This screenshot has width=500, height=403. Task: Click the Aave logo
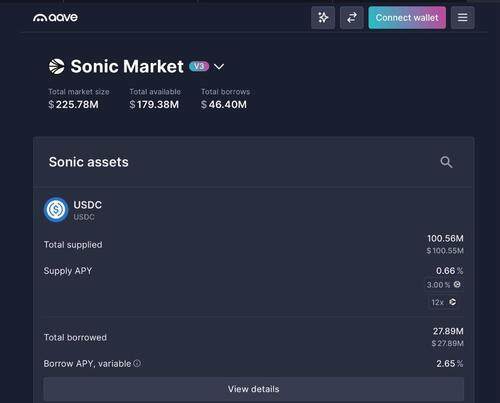click(x=55, y=17)
